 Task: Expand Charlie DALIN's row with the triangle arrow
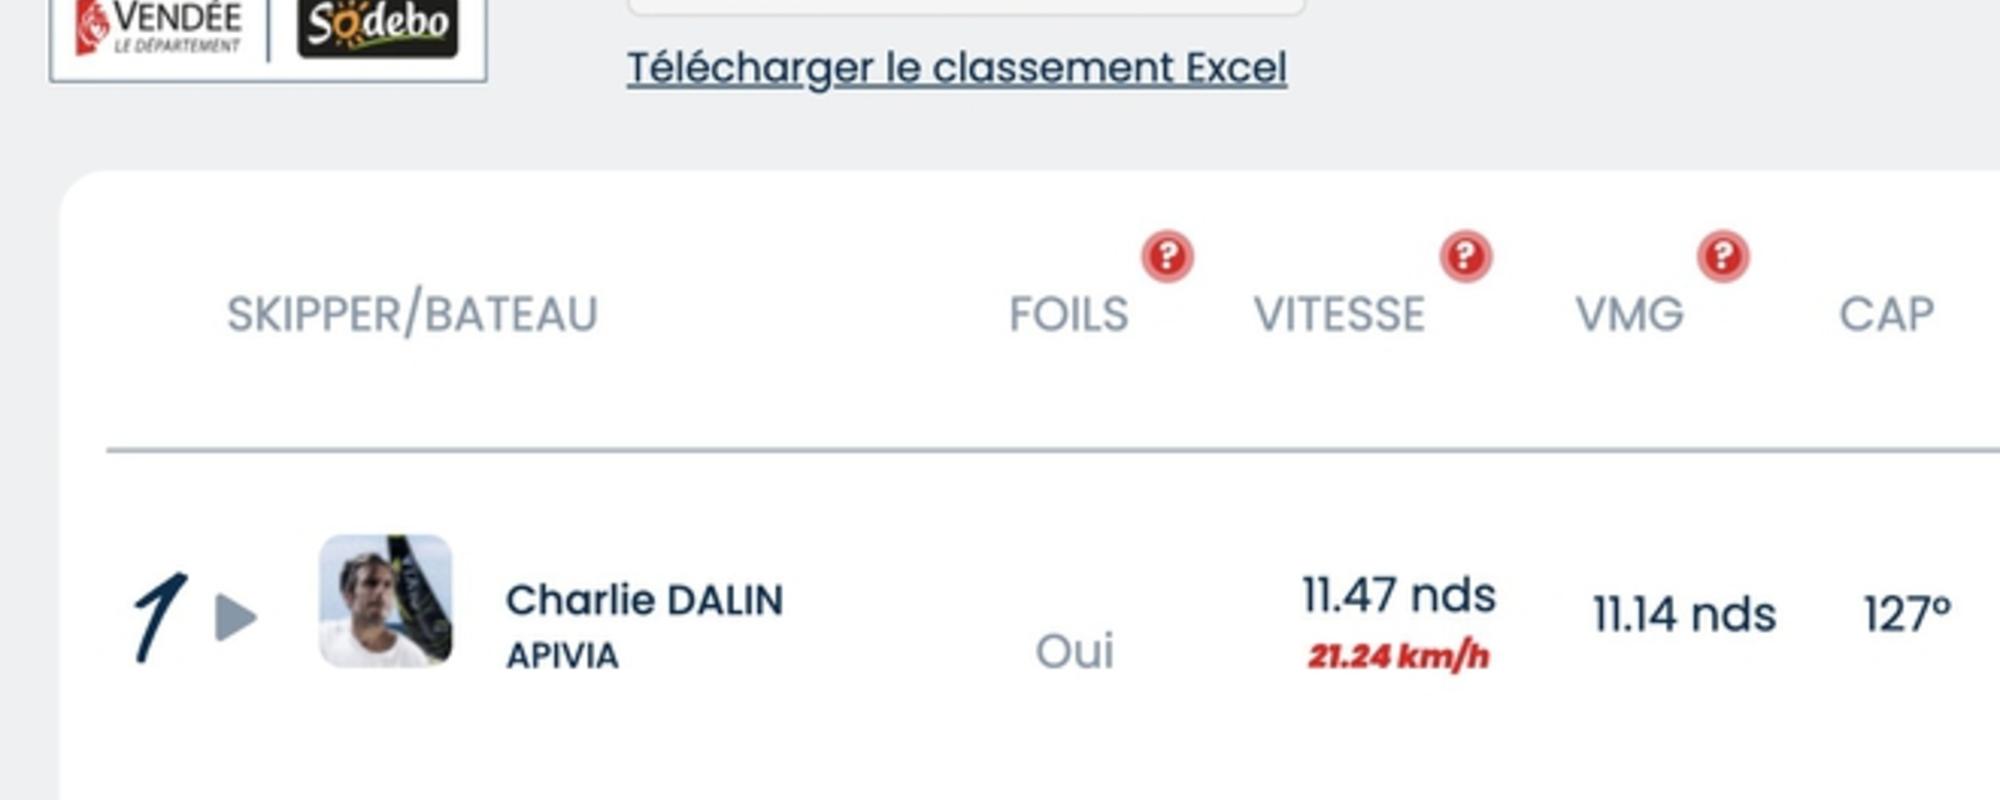236,617
